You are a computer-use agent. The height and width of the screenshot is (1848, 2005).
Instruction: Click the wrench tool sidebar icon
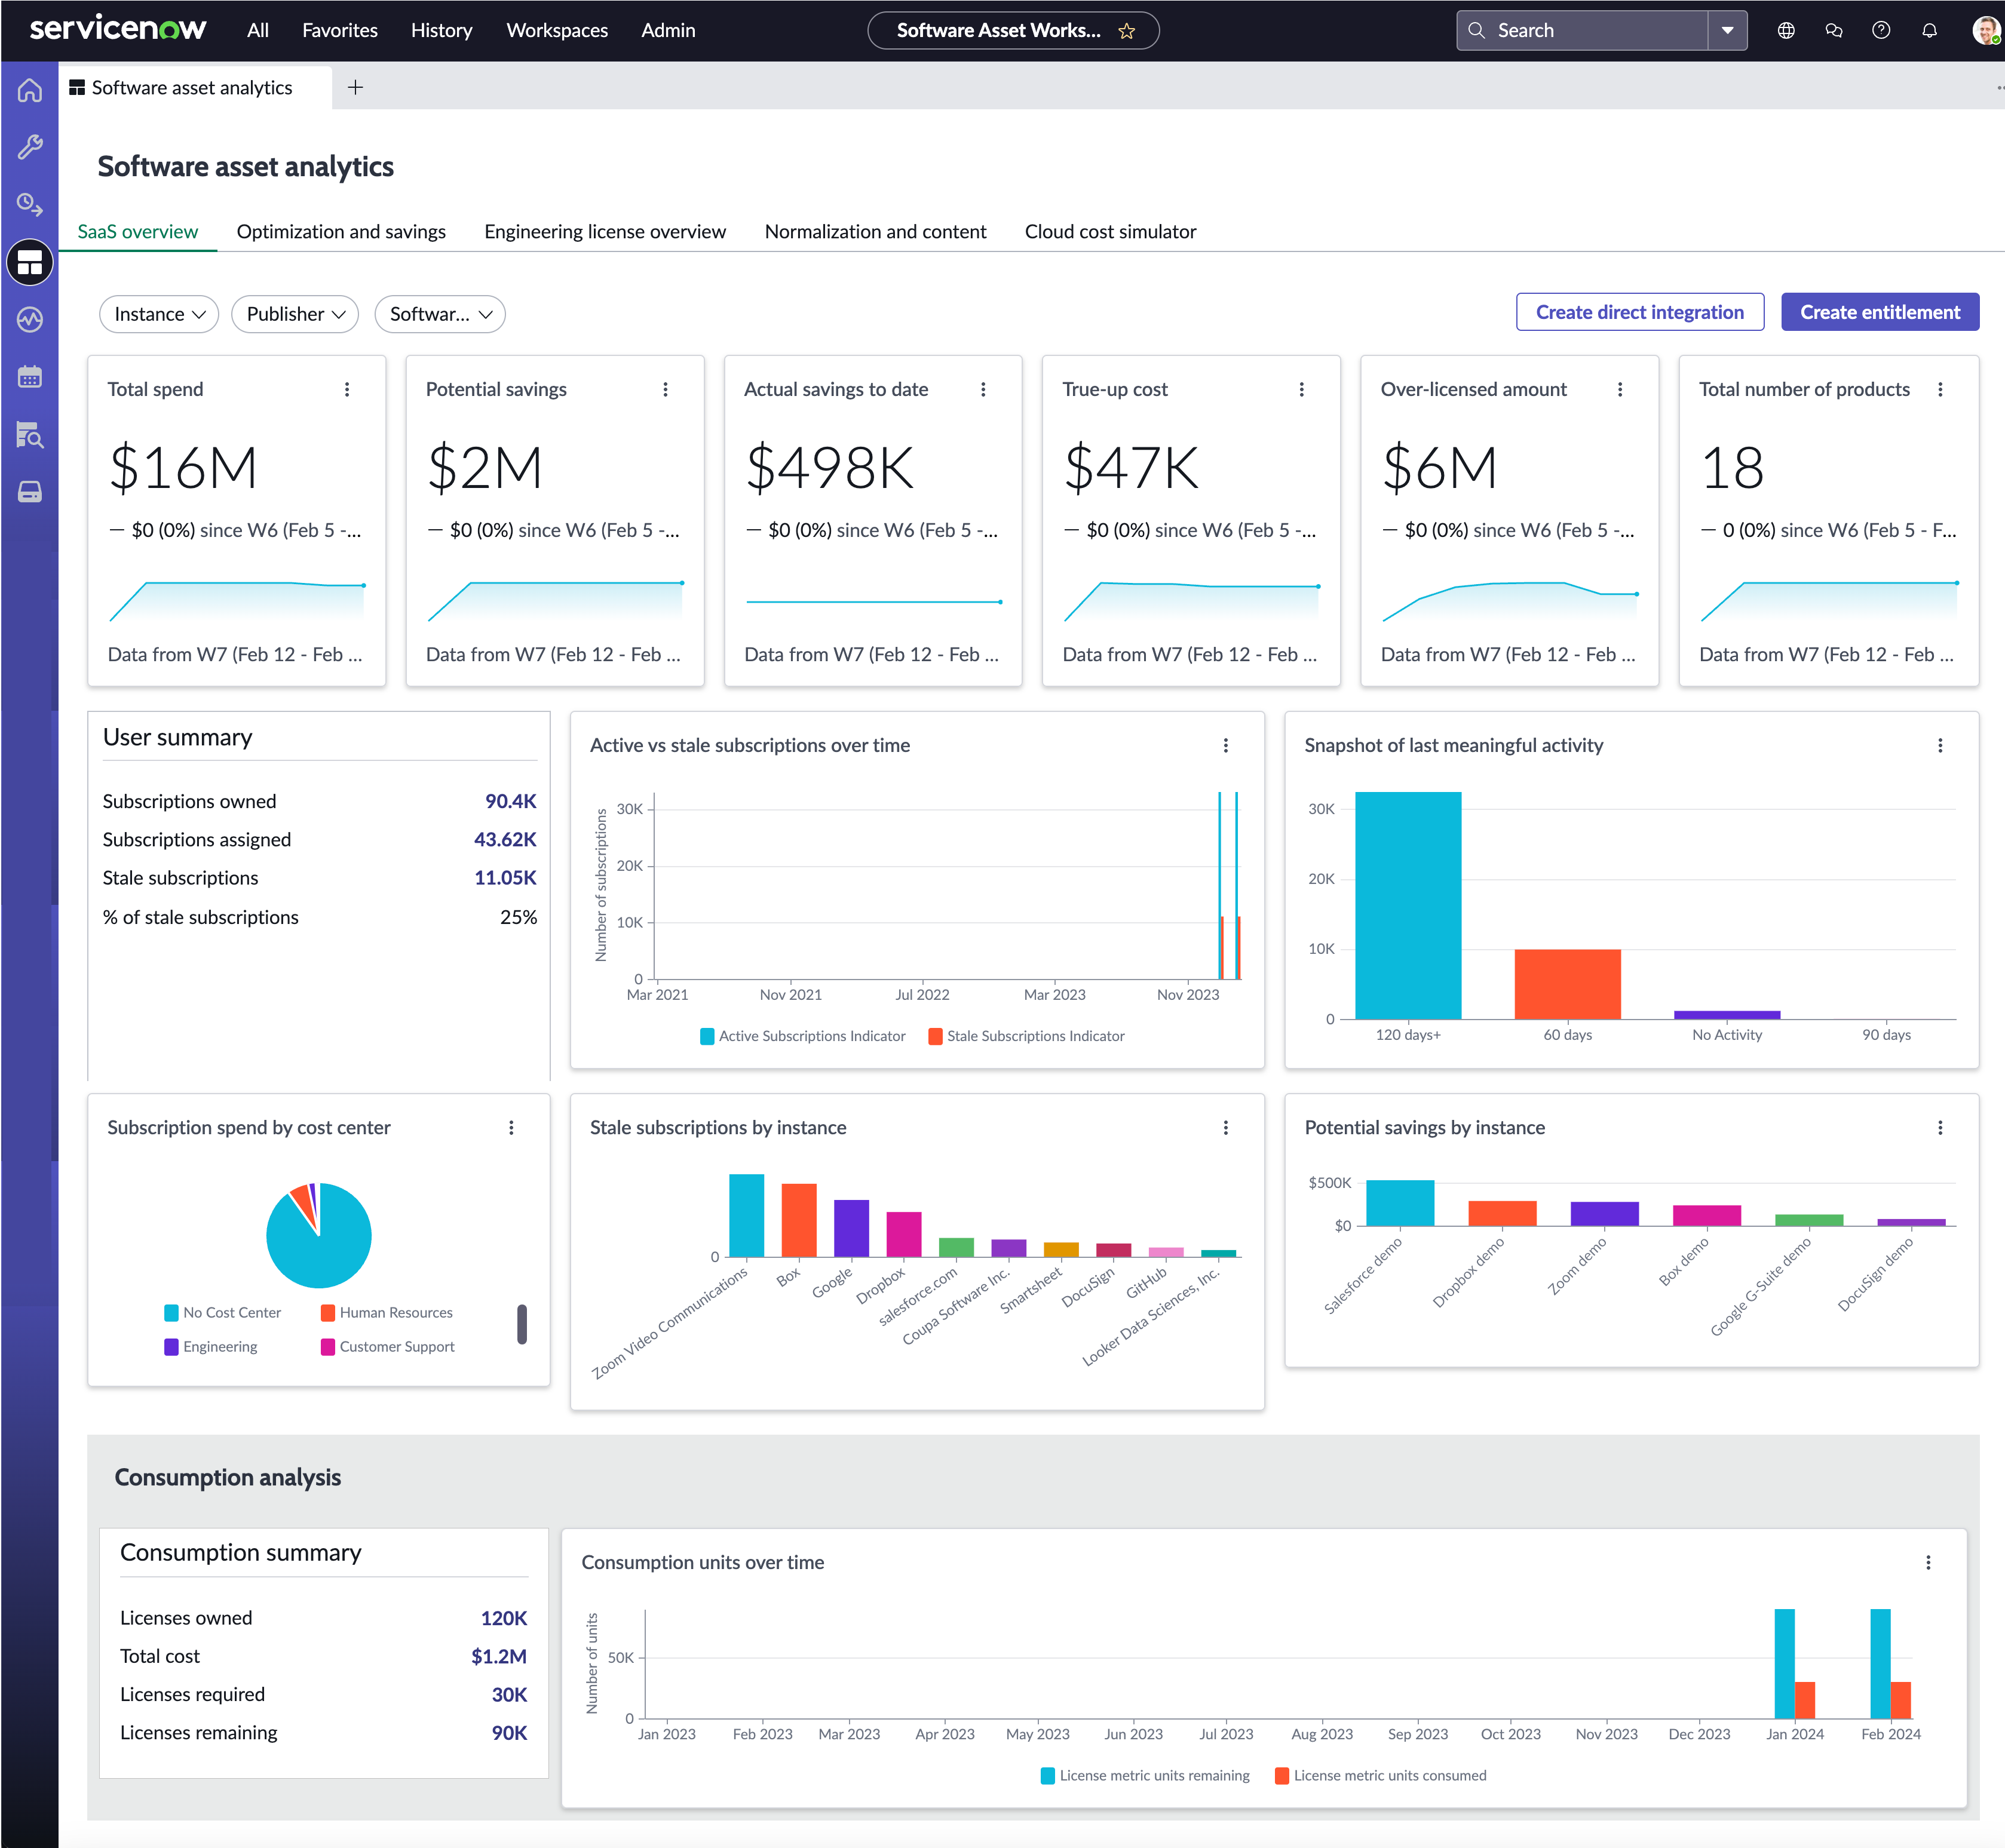pos(30,147)
